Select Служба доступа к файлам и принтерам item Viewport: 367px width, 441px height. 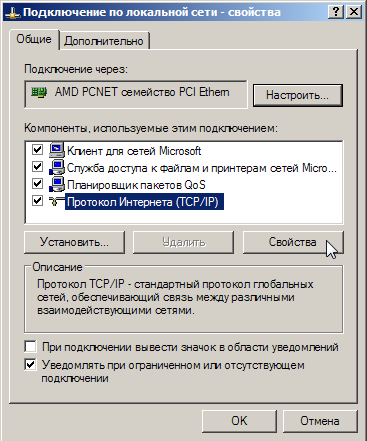[x=202, y=168]
